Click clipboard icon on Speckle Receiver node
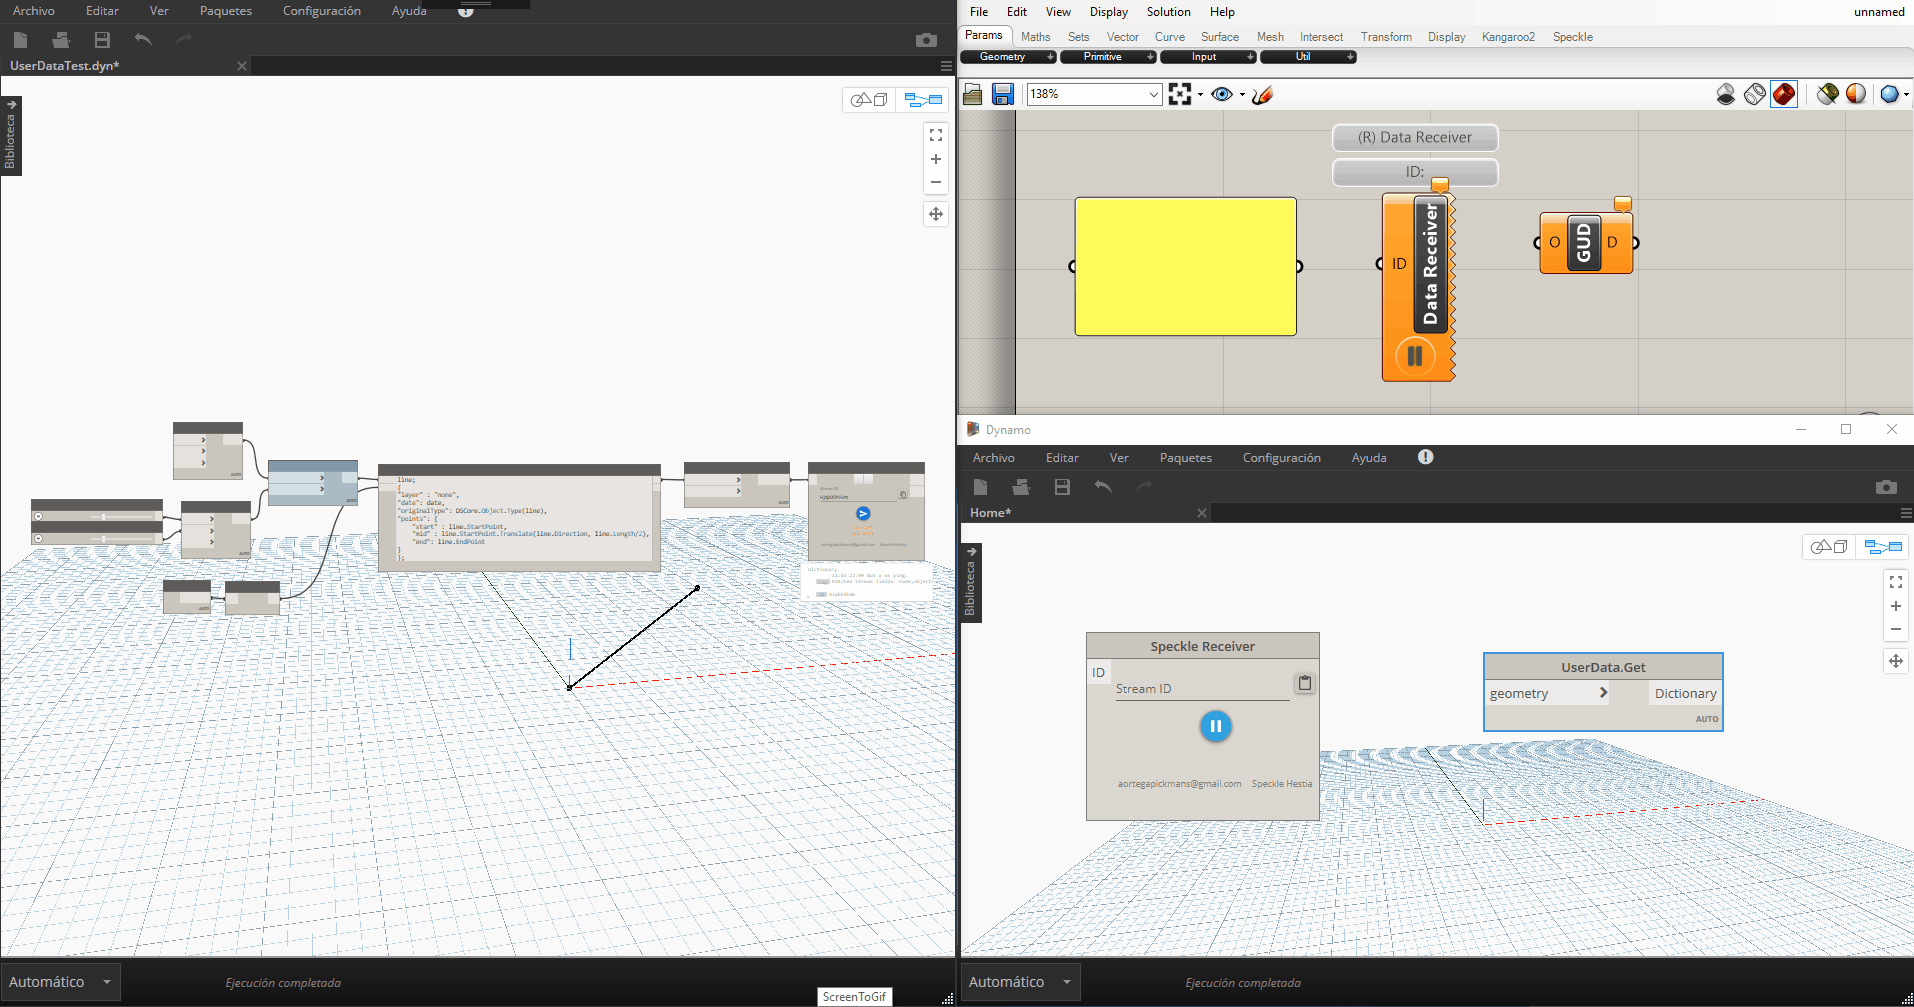The width and height of the screenshot is (1914, 1007). tap(1305, 684)
